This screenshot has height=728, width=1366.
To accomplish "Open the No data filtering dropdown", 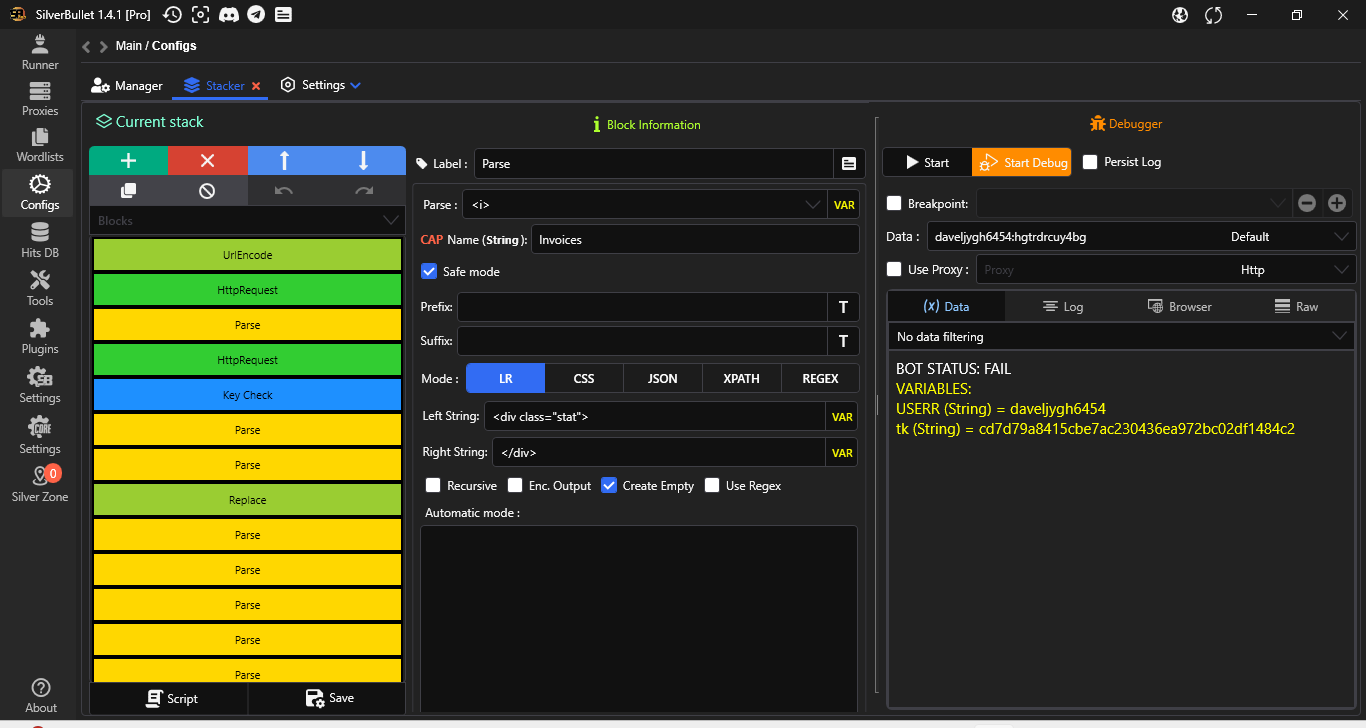I will coord(1120,337).
